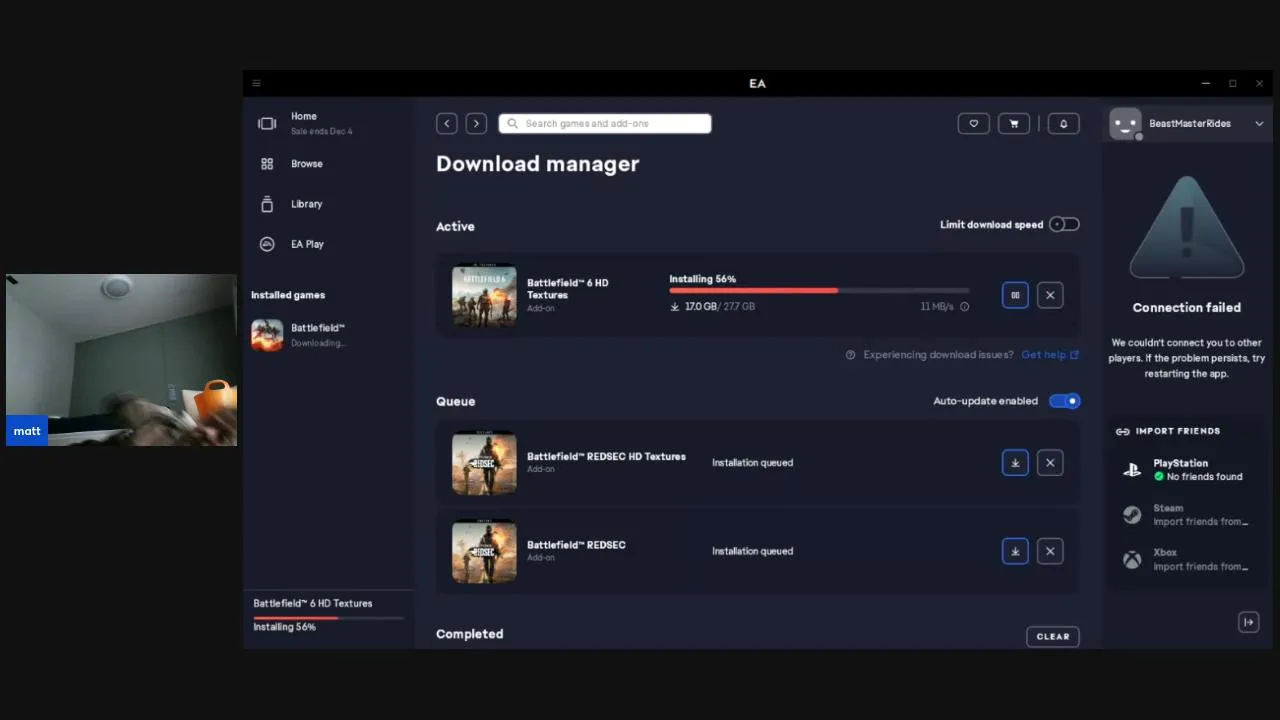Toggle Limit download speed switch
Image resolution: width=1280 pixels, height=720 pixels.
[1064, 224]
